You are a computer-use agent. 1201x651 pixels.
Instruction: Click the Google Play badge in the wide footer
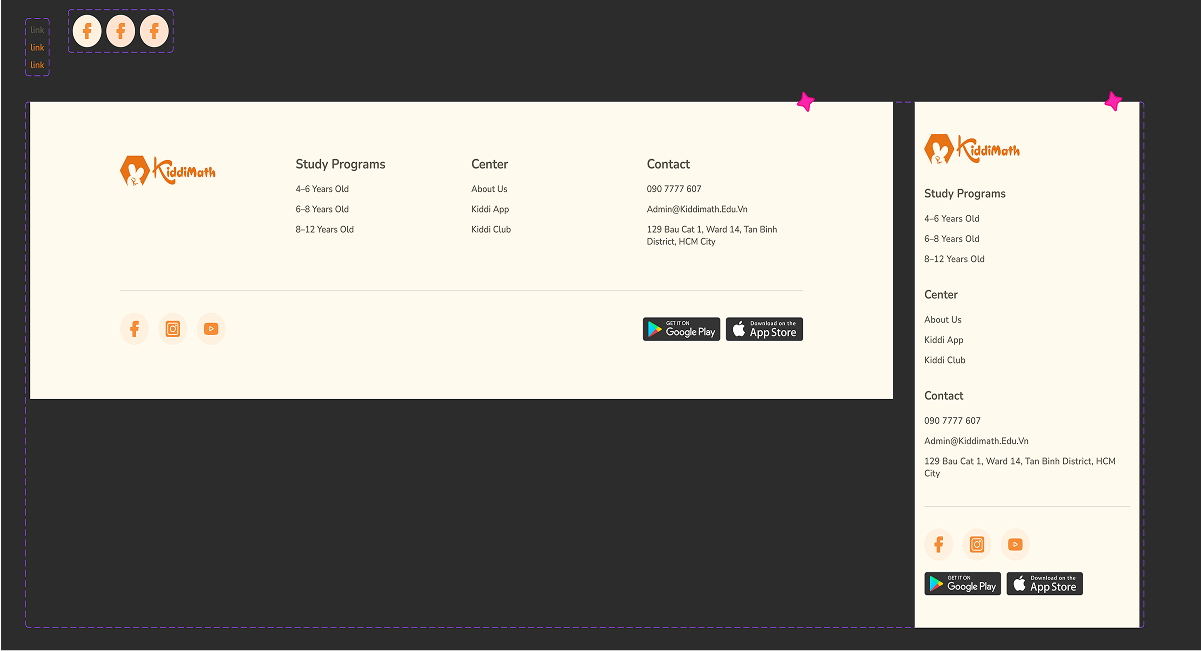click(681, 329)
